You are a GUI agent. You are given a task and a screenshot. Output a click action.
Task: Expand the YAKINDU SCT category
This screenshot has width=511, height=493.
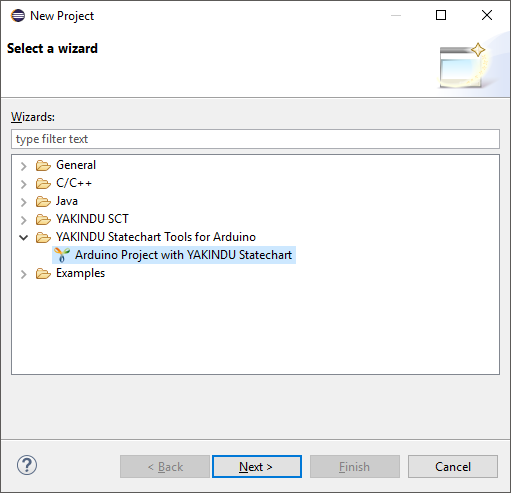click(x=24, y=220)
